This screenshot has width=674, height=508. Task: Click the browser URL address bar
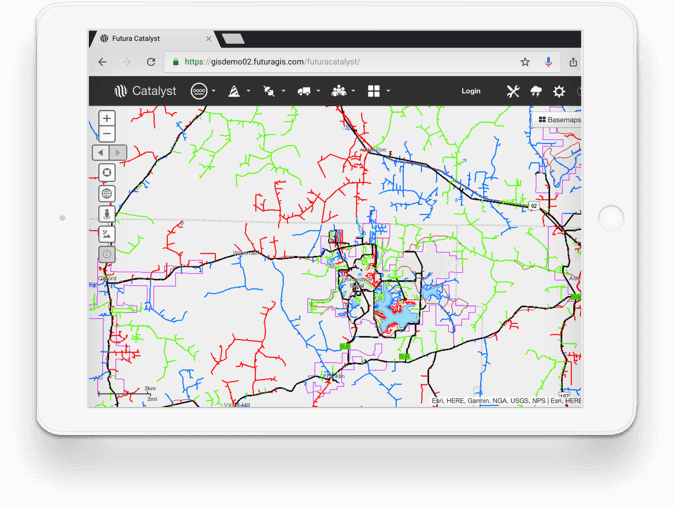click(x=340, y=62)
